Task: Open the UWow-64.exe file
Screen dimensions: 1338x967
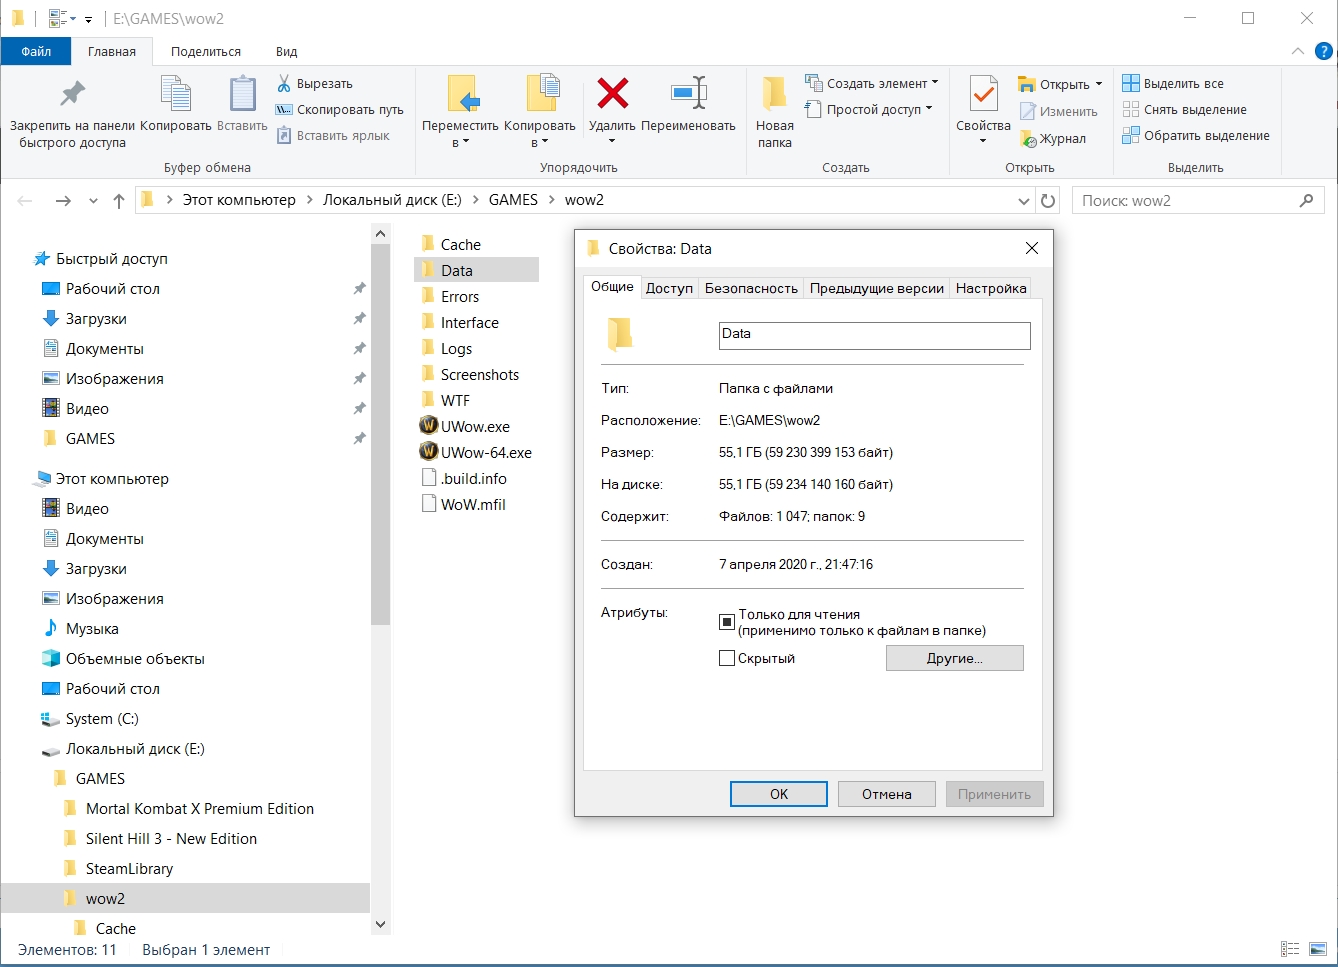Action: [x=486, y=452]
